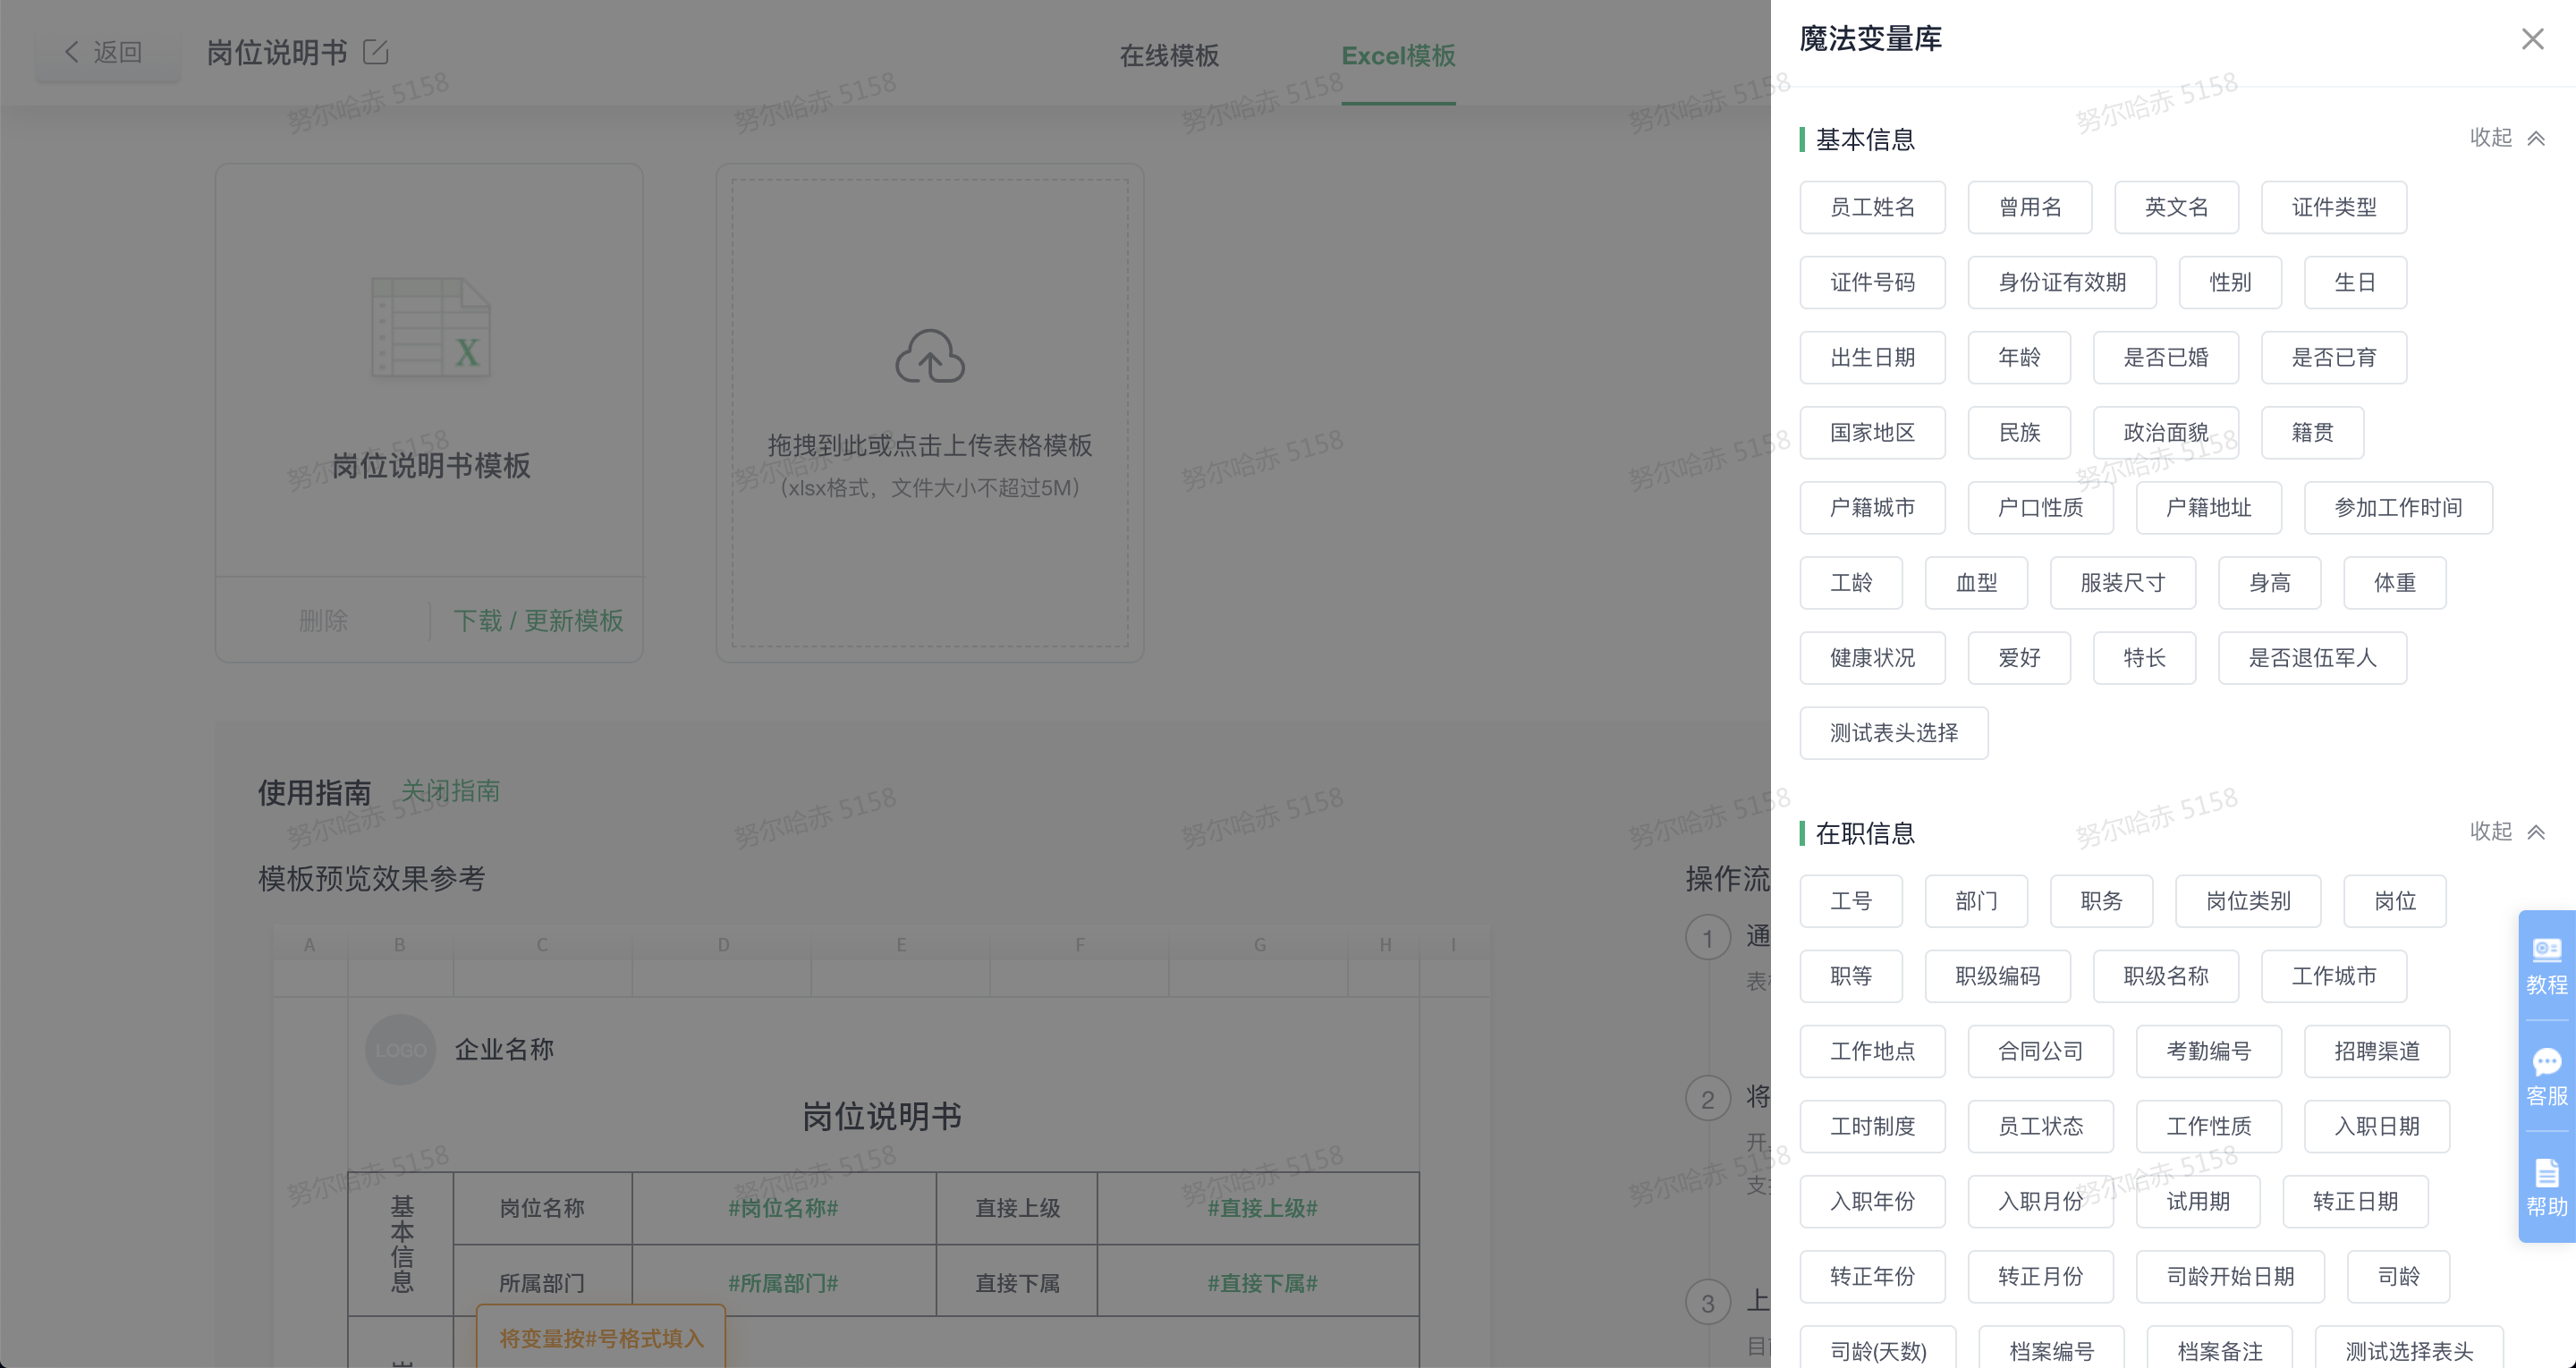Switch to the Excel模板 tab
2576x1368 pixels.
tap(1398, 56)
